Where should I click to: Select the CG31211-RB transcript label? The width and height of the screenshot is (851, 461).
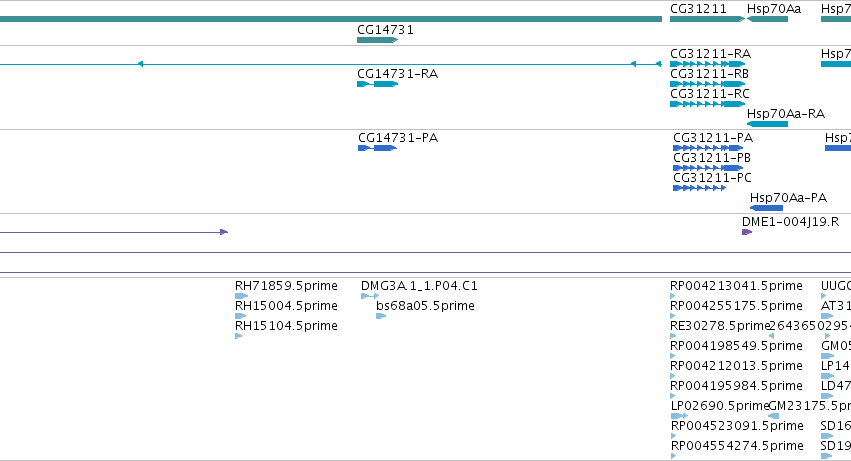click(709, 74)
